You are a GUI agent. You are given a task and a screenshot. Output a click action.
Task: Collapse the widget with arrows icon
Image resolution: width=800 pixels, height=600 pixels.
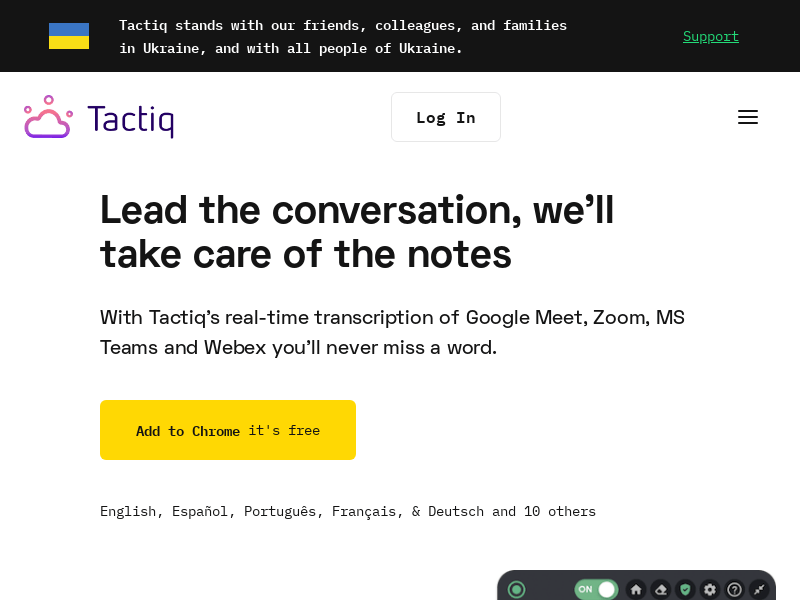(759, 590)
